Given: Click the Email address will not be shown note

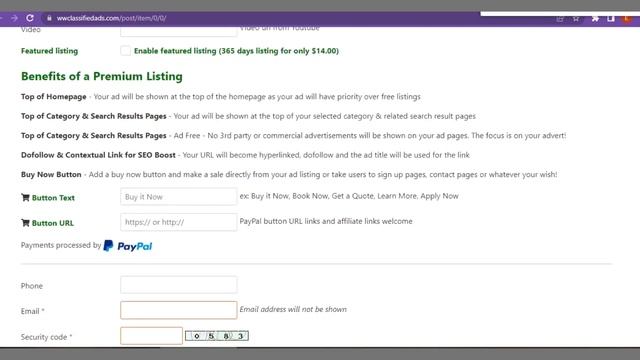Looking at the screenshot, I should click(293, 309).
